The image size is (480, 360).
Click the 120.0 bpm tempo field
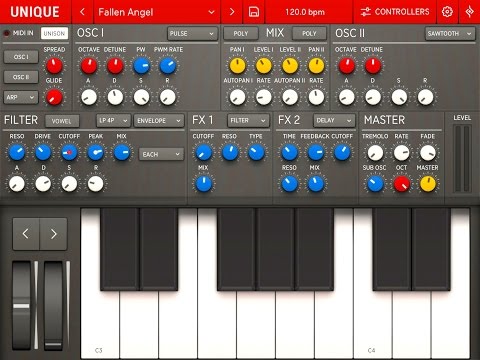tap(305, 12)
